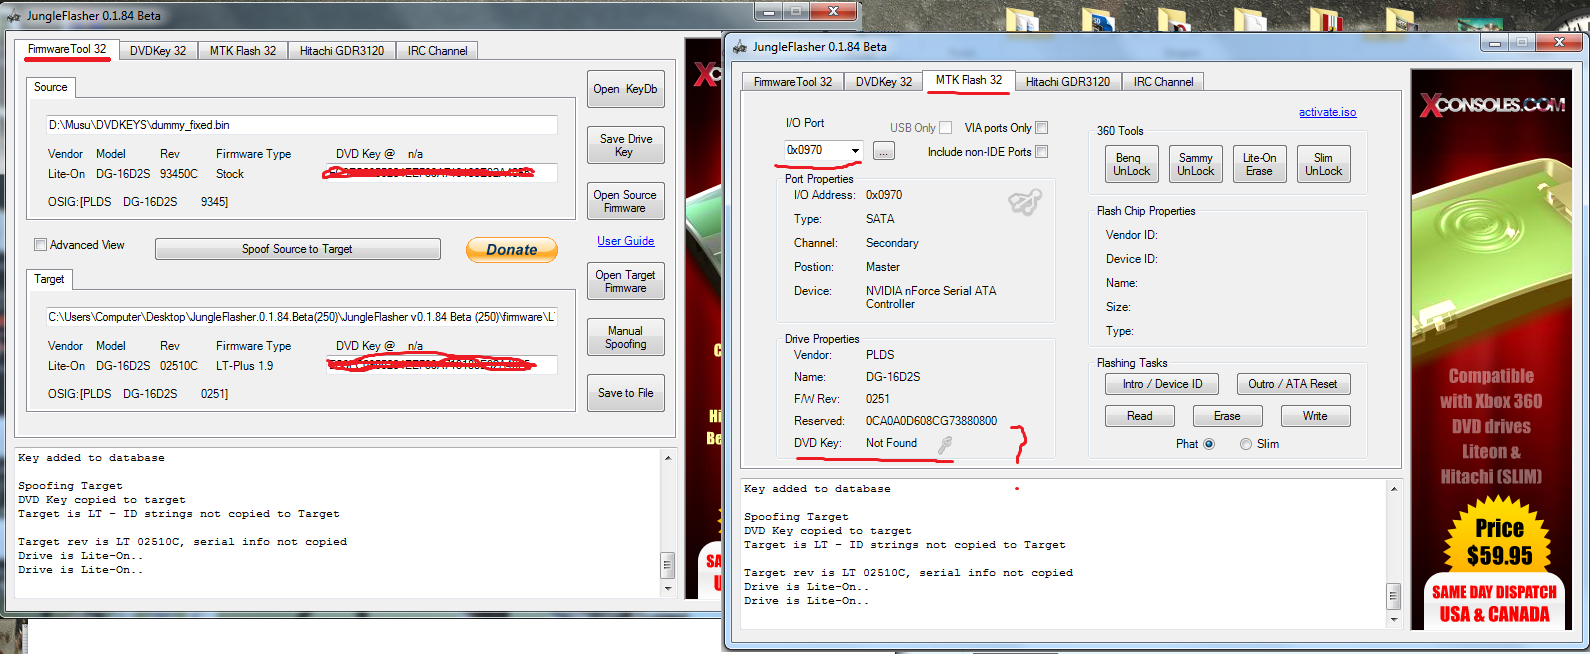Select MTK Flash 32 tab in front window
Viewport: 1590px width, 654px height.
pos(969,80)
